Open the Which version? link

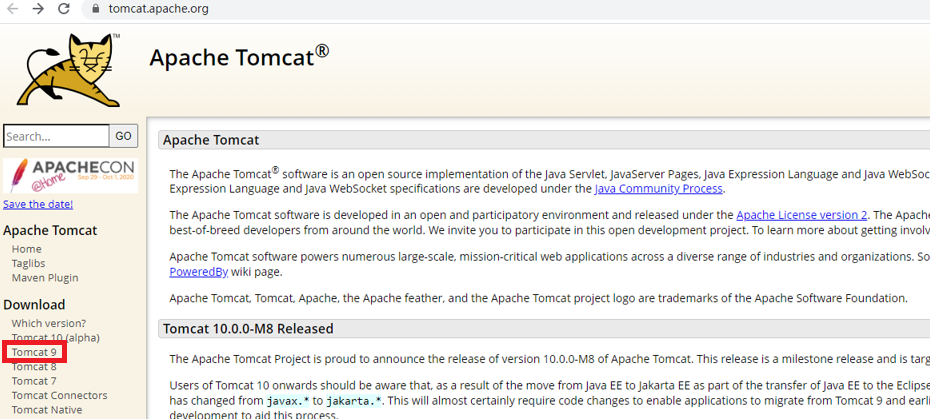click(x=49, y=323)
